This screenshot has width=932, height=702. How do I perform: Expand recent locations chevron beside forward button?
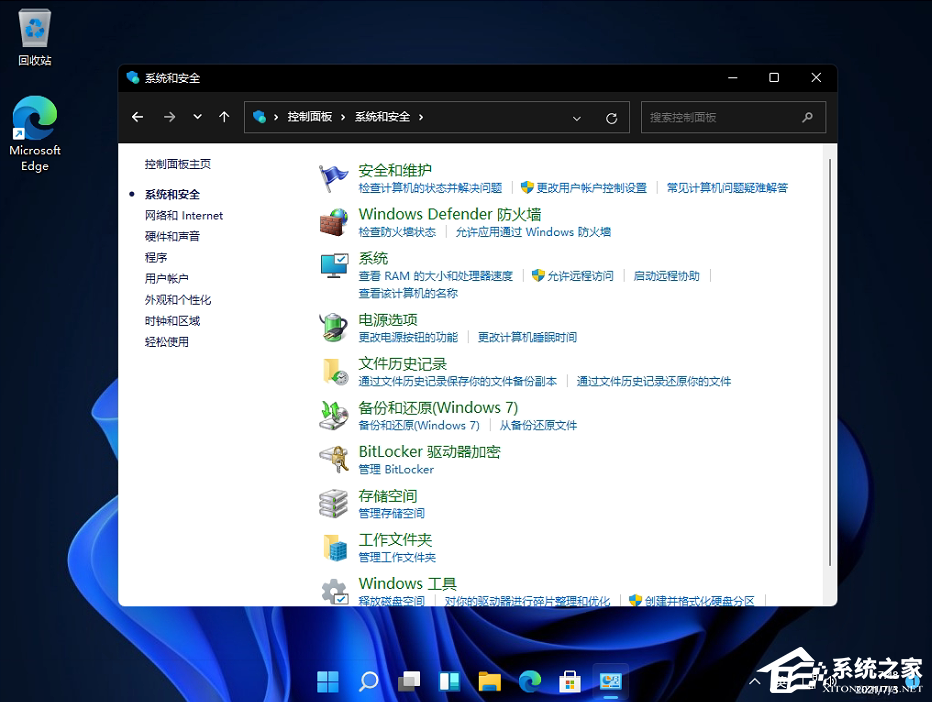(196, 117)
